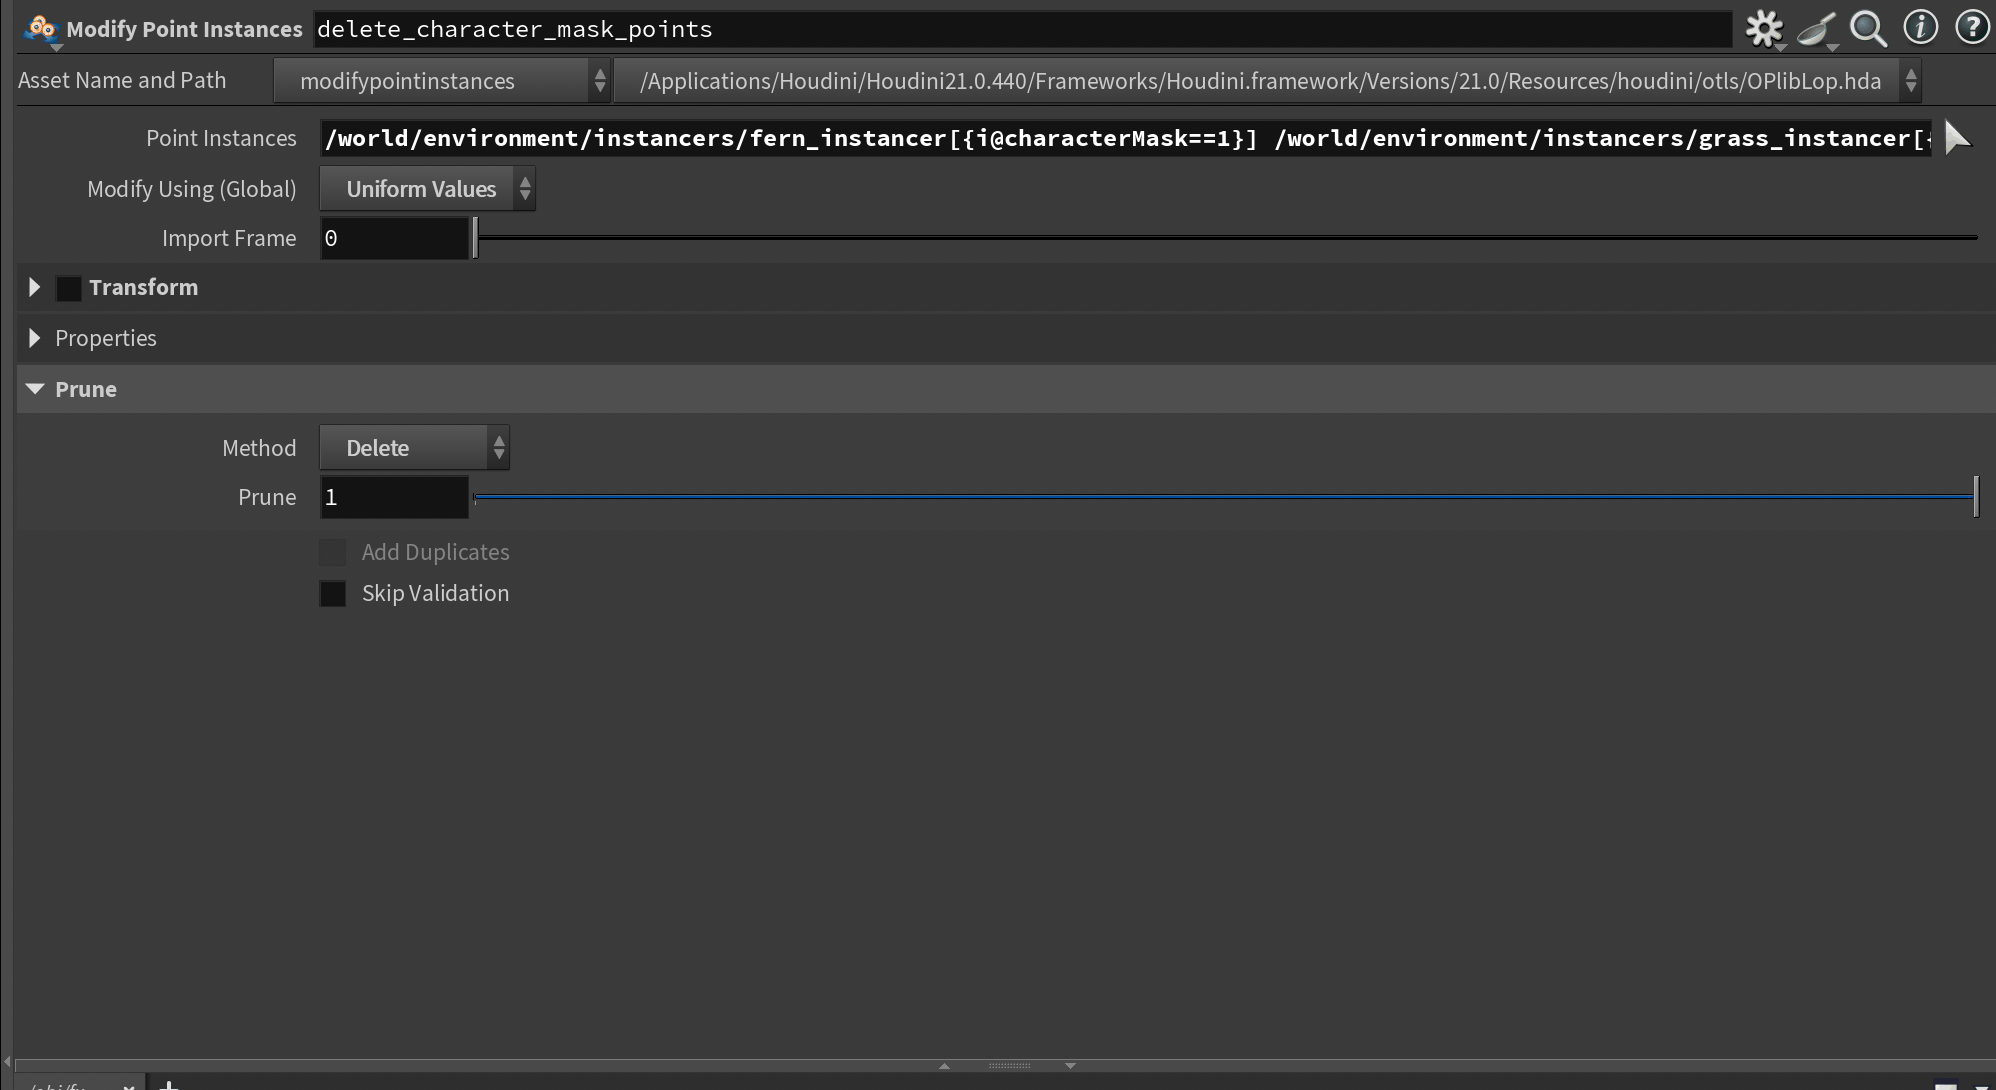The image size is (1996, 1090).
Task: Open the modifypointintances asset name dropdown
Action: point(441,81)
